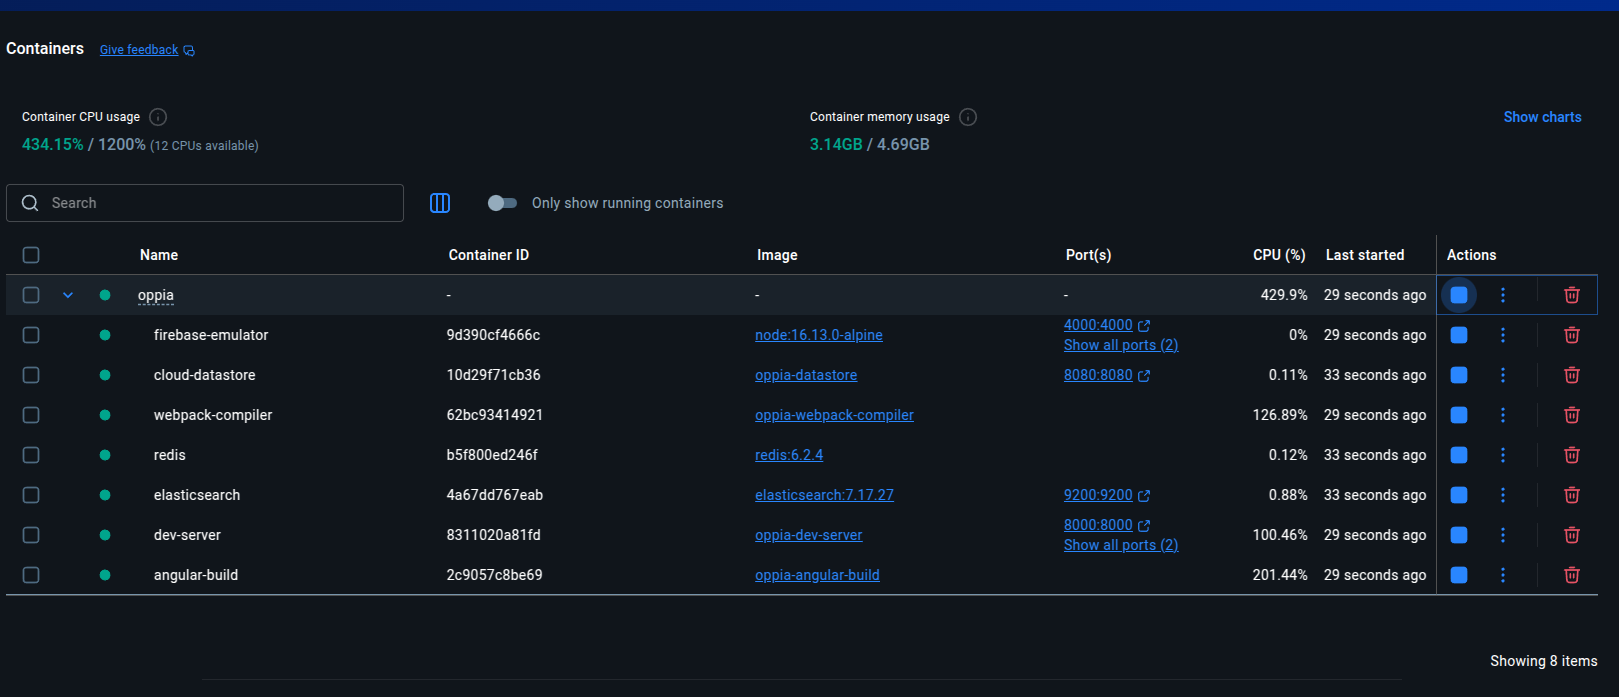The image size is (1619, 697).
Task: Collapse the oppia container group
Action: pos(68,295)
